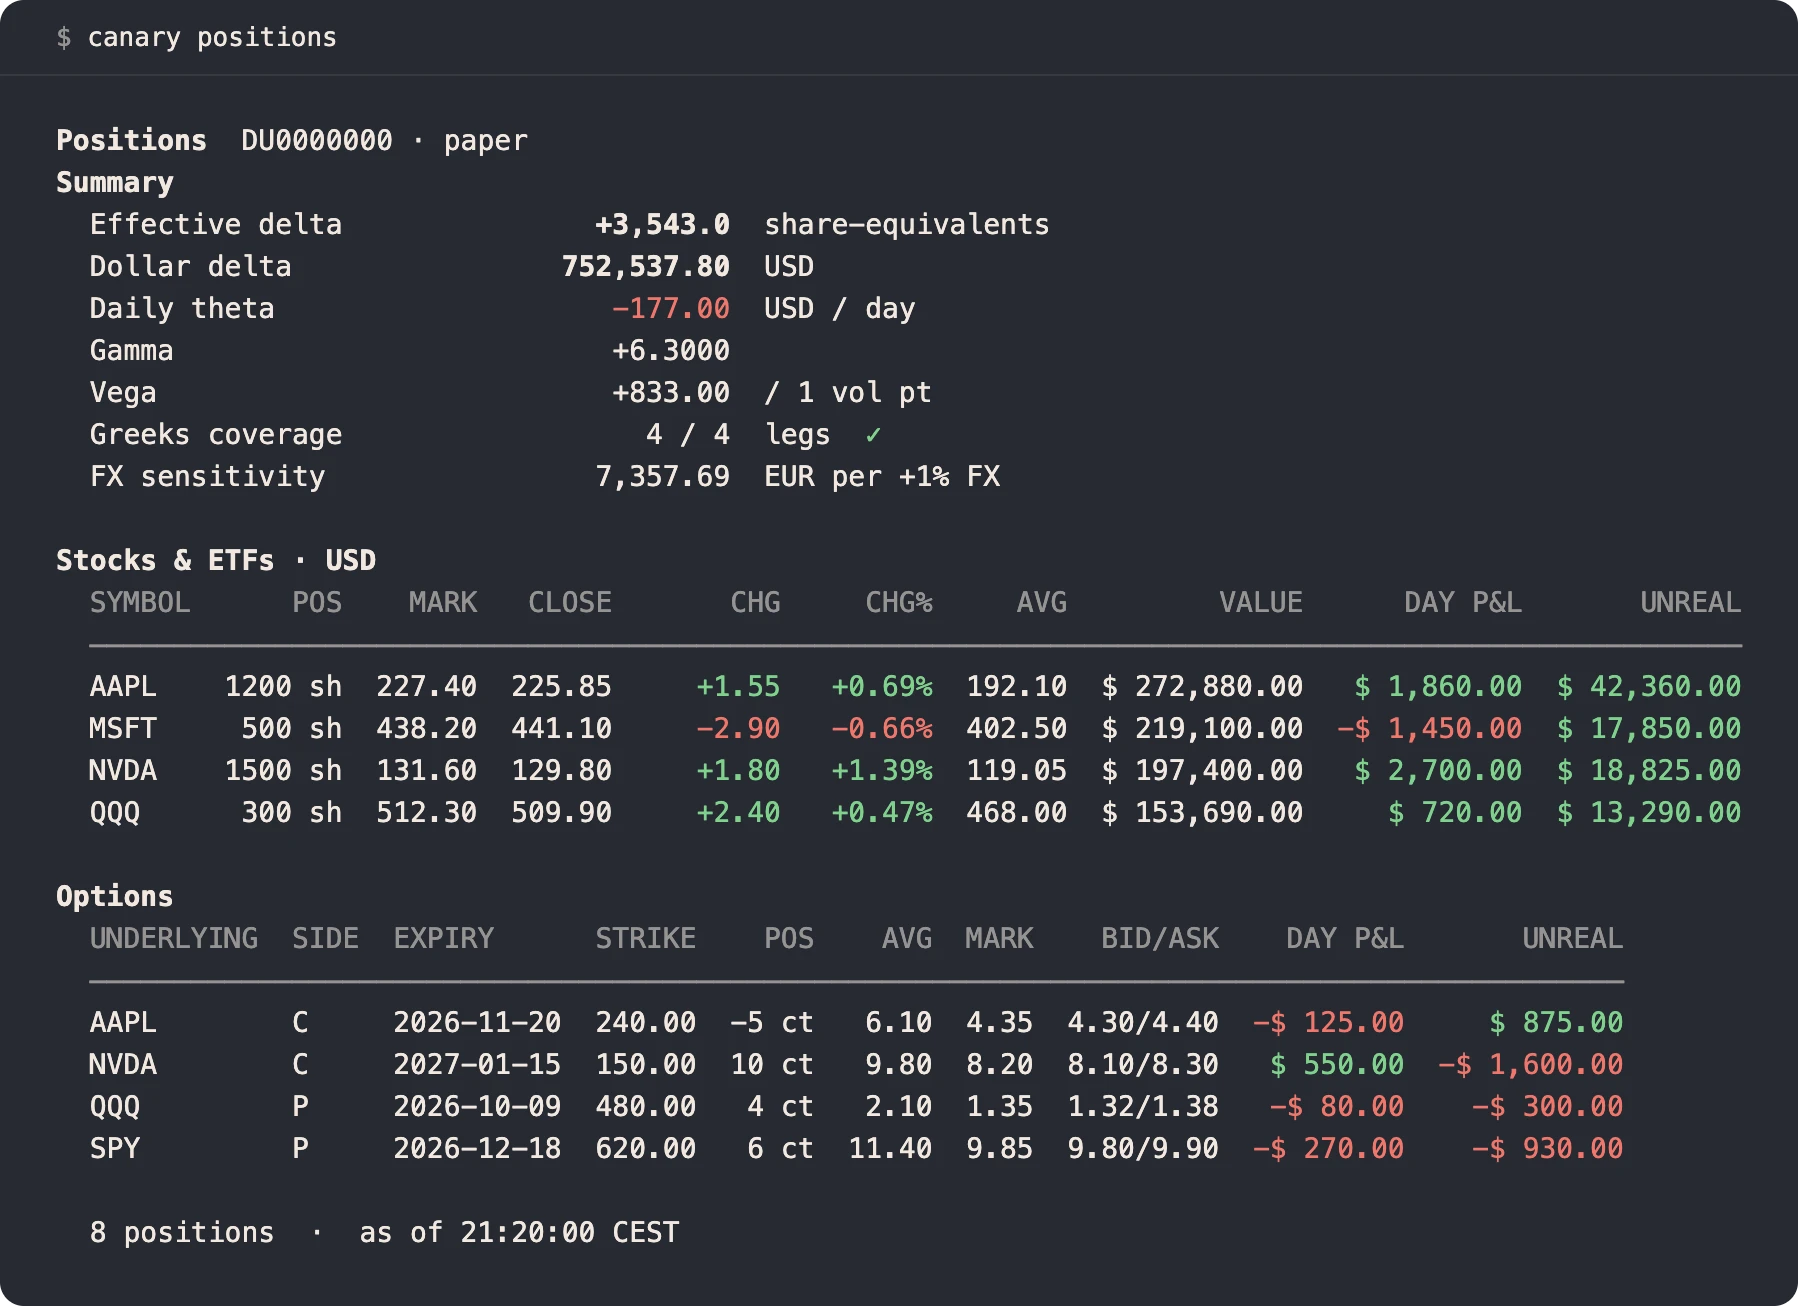Click the green Greeks coverage checkmark
1798x1306 pixels.
tap(873, 434)
